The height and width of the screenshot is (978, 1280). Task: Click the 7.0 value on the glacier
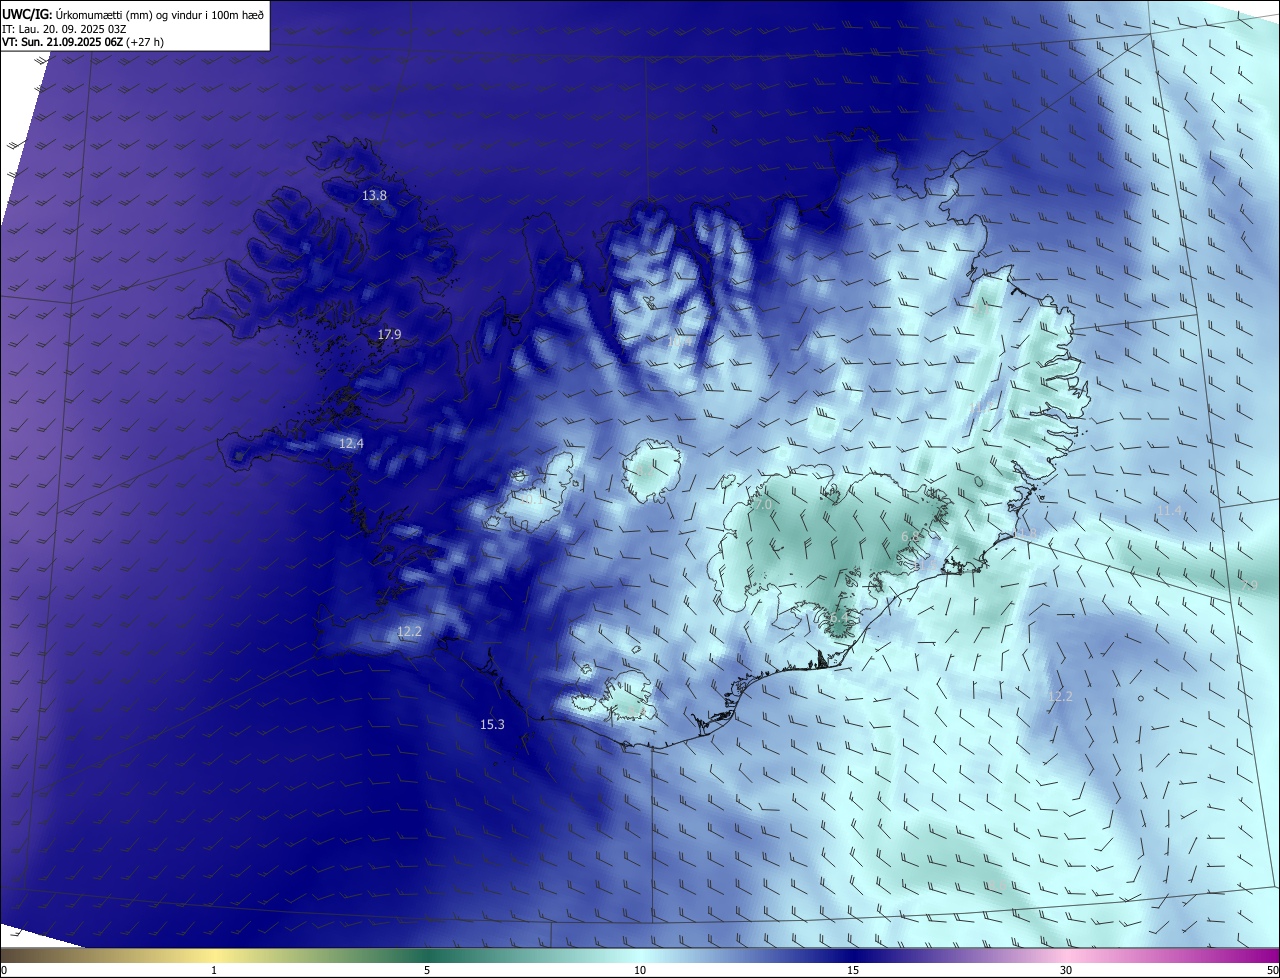[x=762, y=505]
